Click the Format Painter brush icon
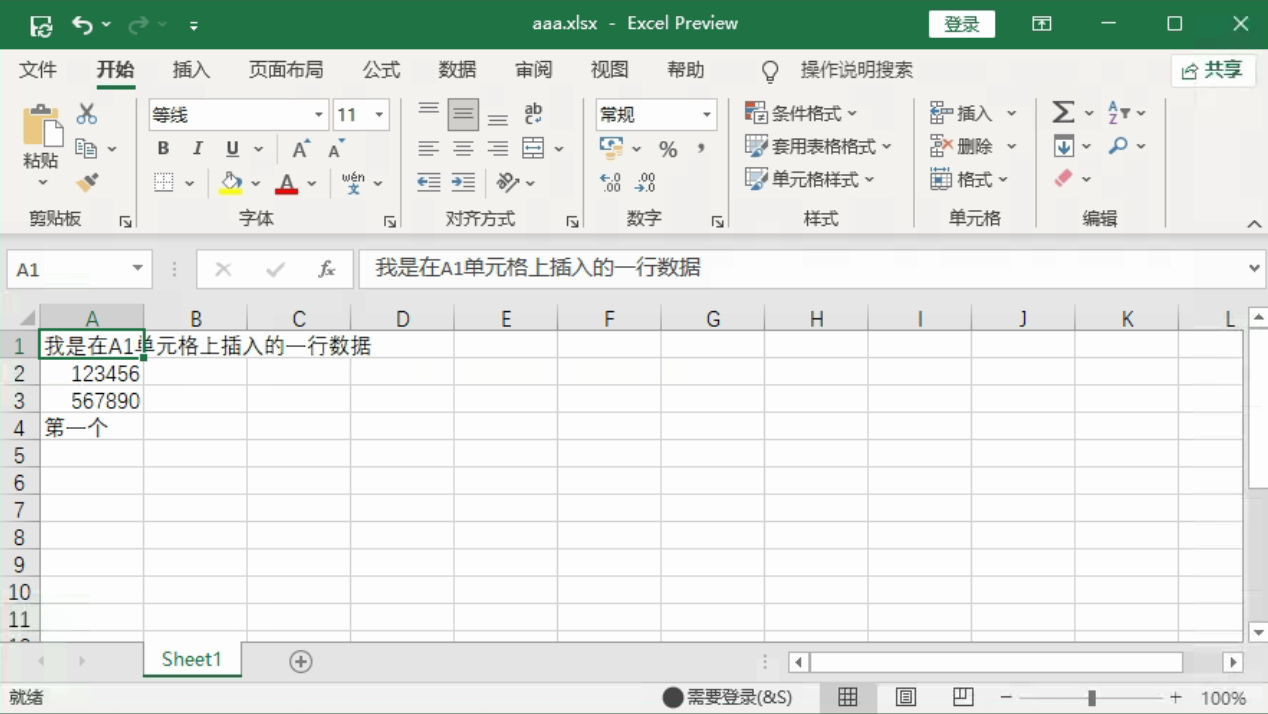 click(87, 182)
